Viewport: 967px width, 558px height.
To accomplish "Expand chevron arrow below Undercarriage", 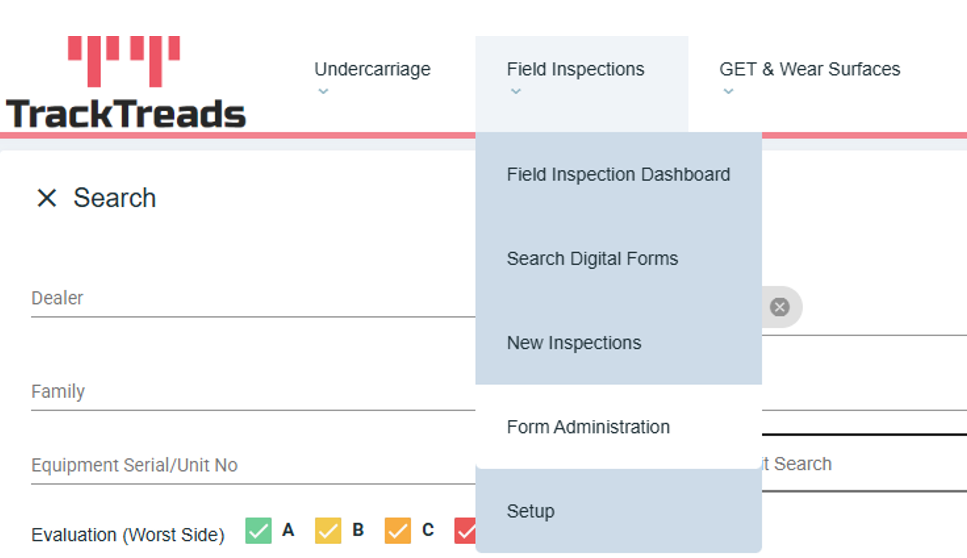I will click(323, 92).
